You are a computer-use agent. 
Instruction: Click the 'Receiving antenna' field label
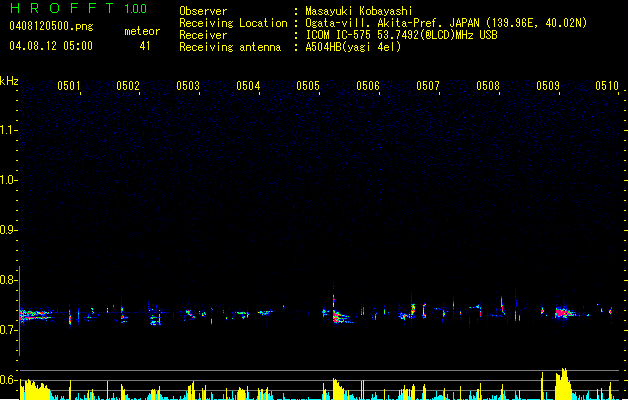pyautogui.click(x=230, y=47)
